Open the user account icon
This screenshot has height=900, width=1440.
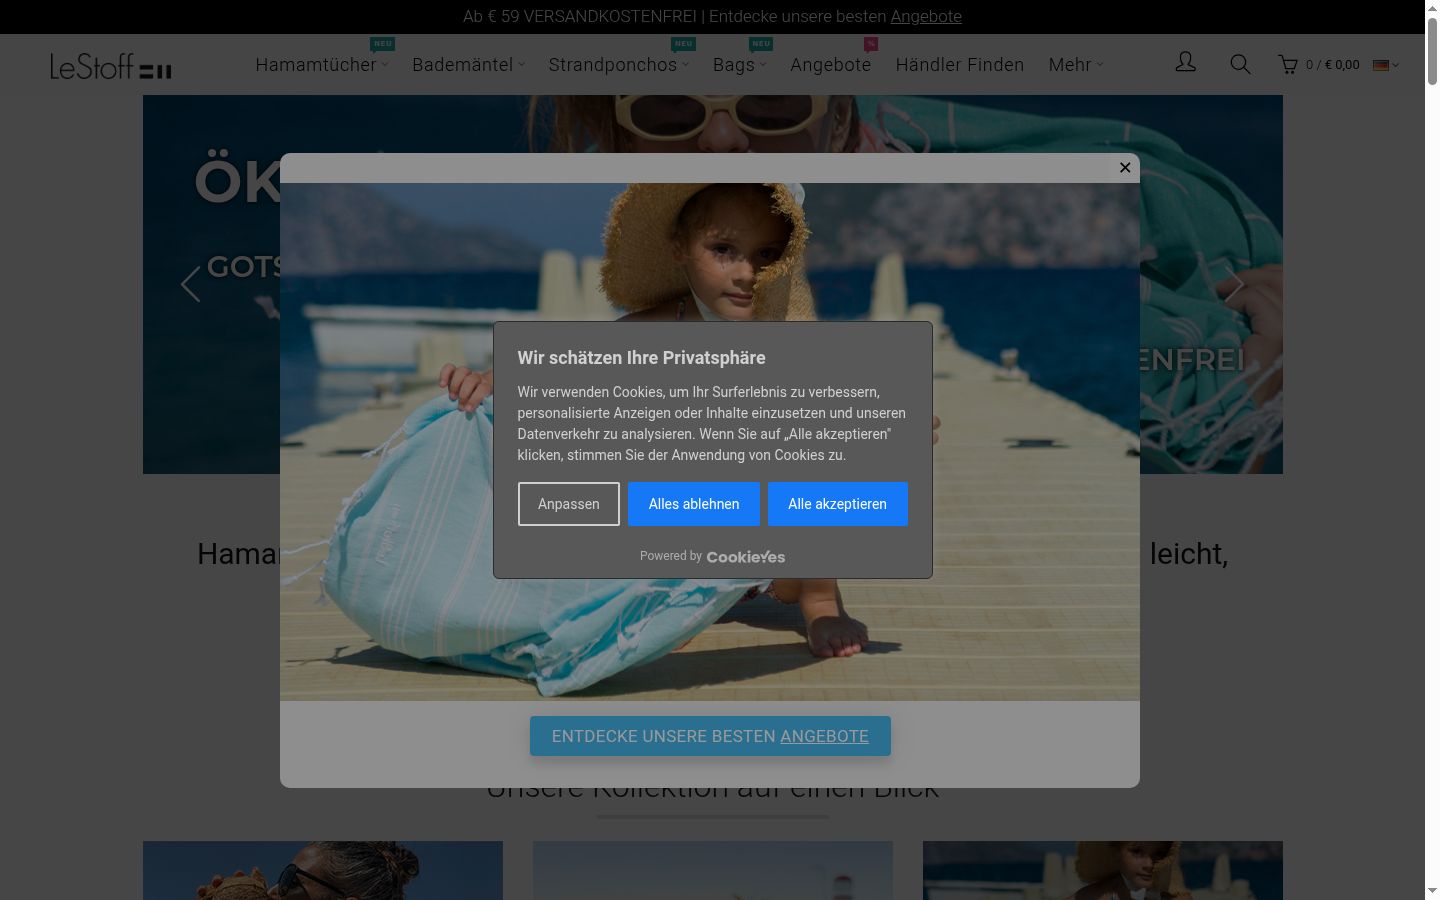click(x=1185, y=63)
